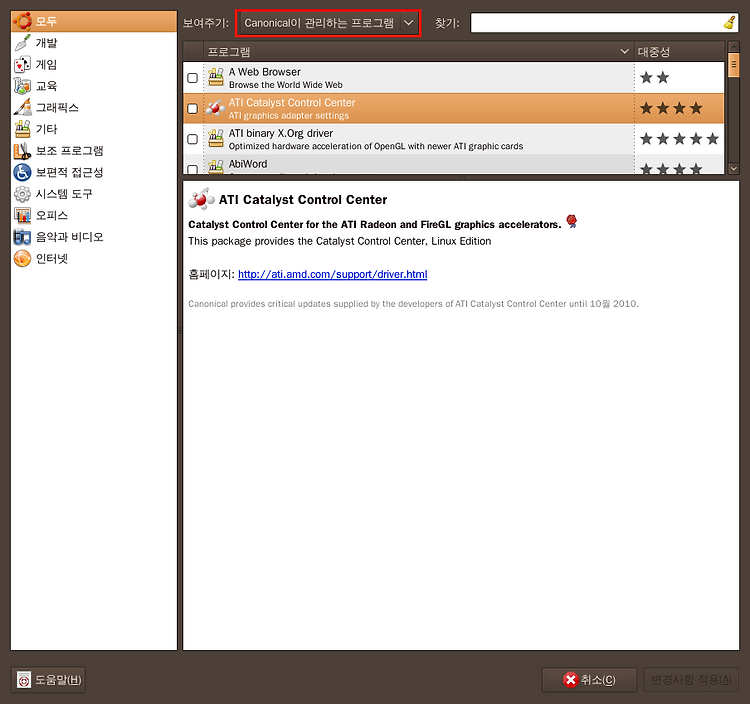This screenshot has width=750, height=704.
Task: Click ATI binary X.Org driver package icon
Action: coord(216,139)
